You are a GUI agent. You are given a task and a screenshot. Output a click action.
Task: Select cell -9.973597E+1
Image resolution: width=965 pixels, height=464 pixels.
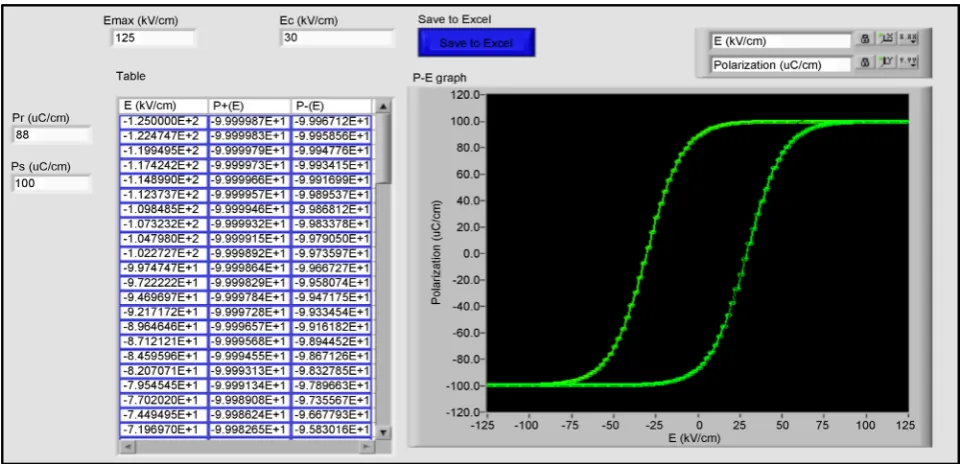332,254
